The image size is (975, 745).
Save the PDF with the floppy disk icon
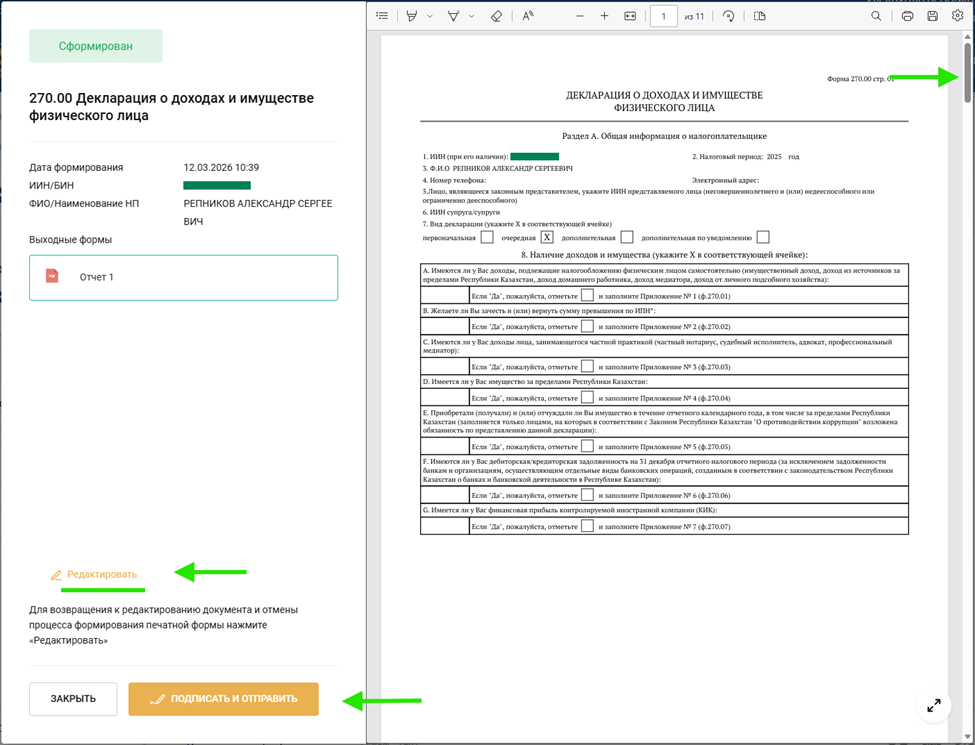(x=932, y=16)
